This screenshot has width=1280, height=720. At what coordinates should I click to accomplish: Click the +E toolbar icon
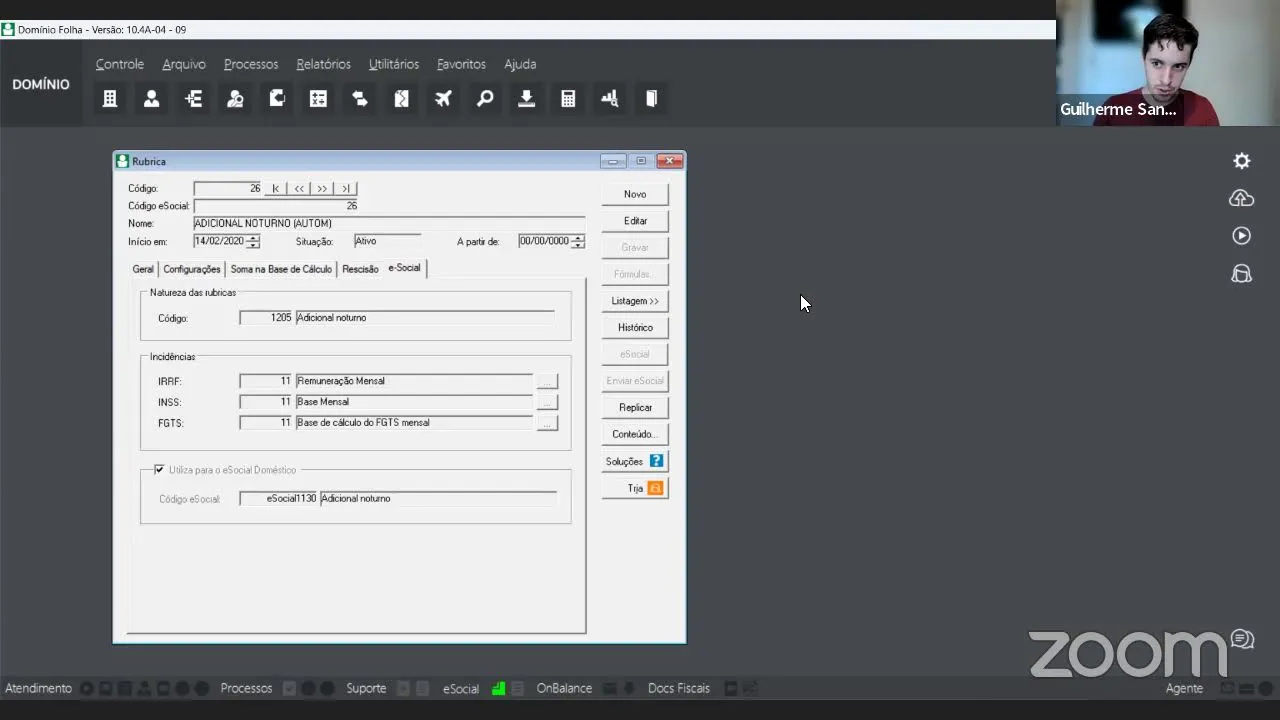tap(194, 99)
